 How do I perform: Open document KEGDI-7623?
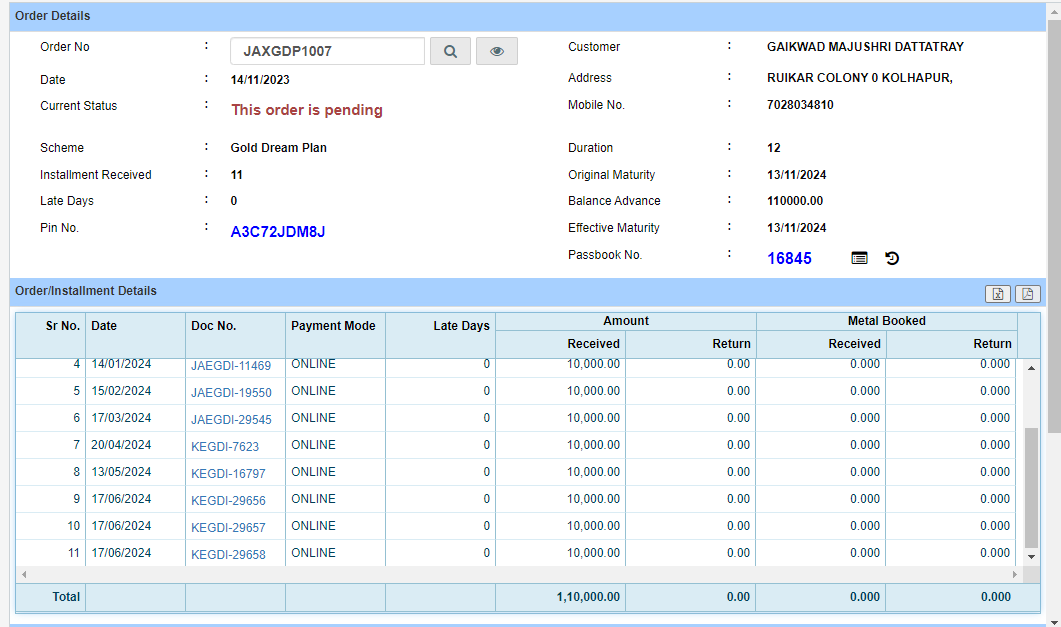click(225, 447)
